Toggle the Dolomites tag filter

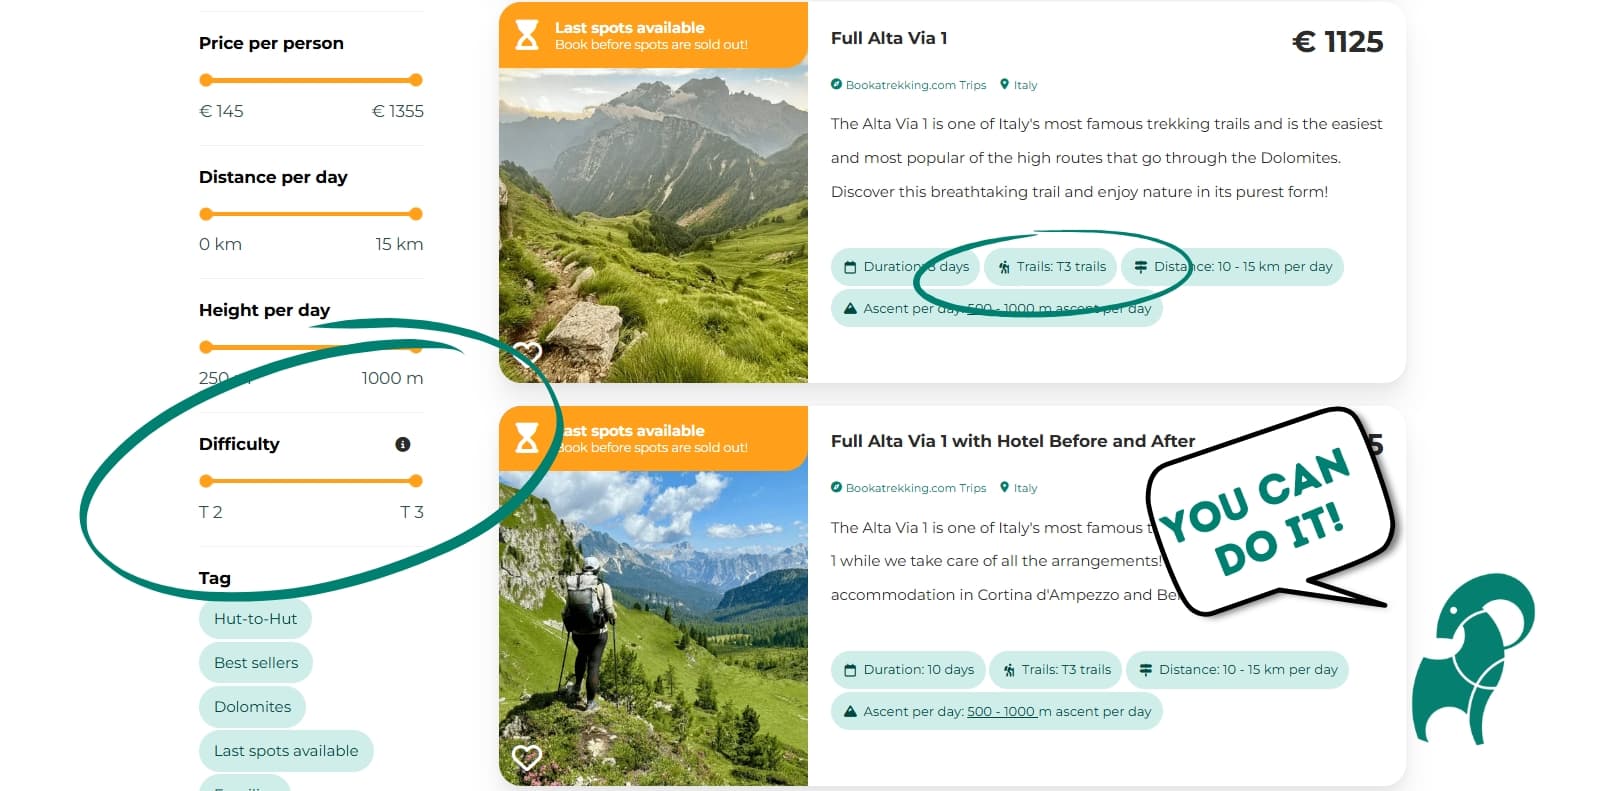[x=252, y=707]
